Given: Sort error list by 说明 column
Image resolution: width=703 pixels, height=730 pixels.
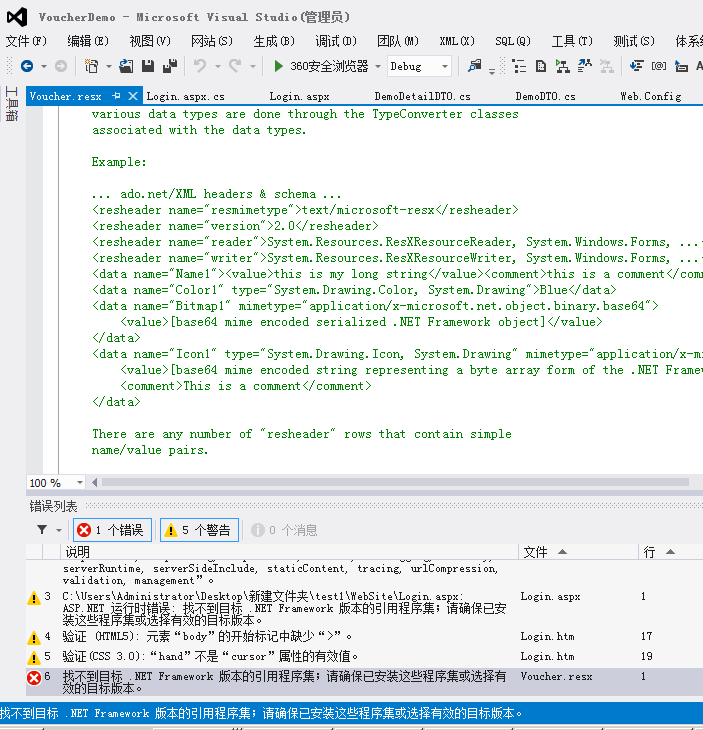Looking at the screenshot, I should point(289,552).
